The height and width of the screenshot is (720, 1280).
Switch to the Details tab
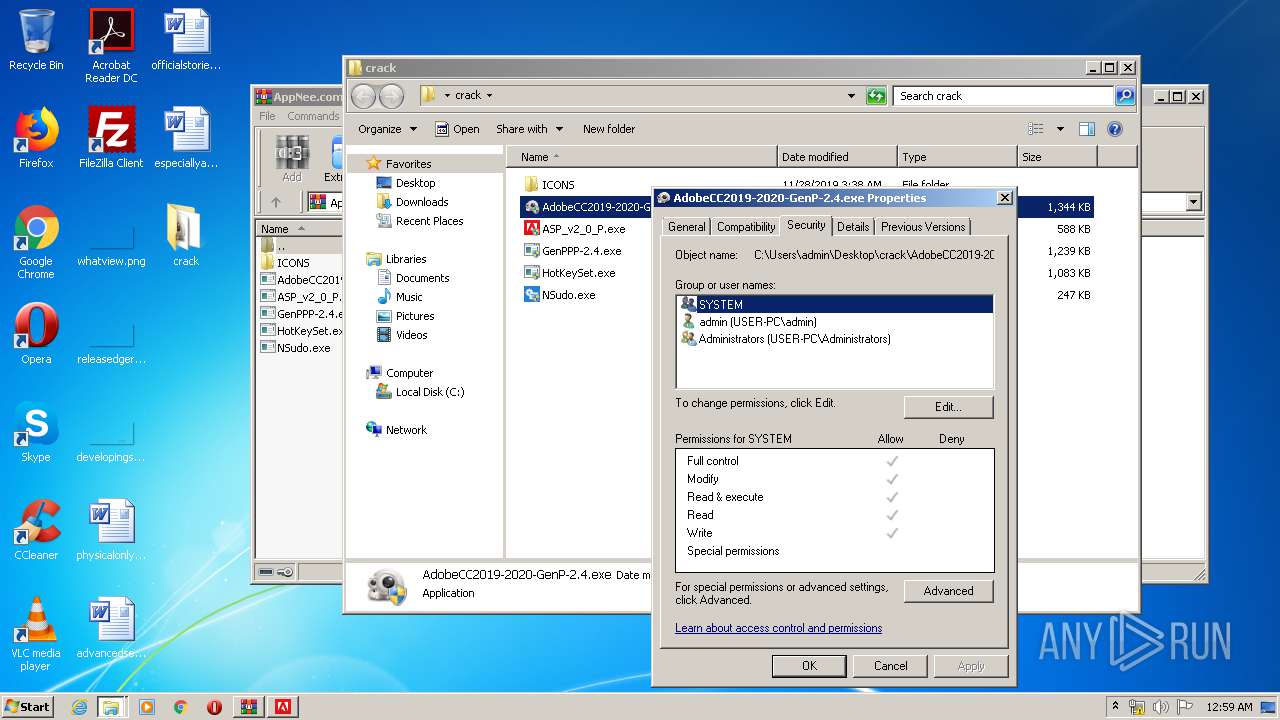853,227
